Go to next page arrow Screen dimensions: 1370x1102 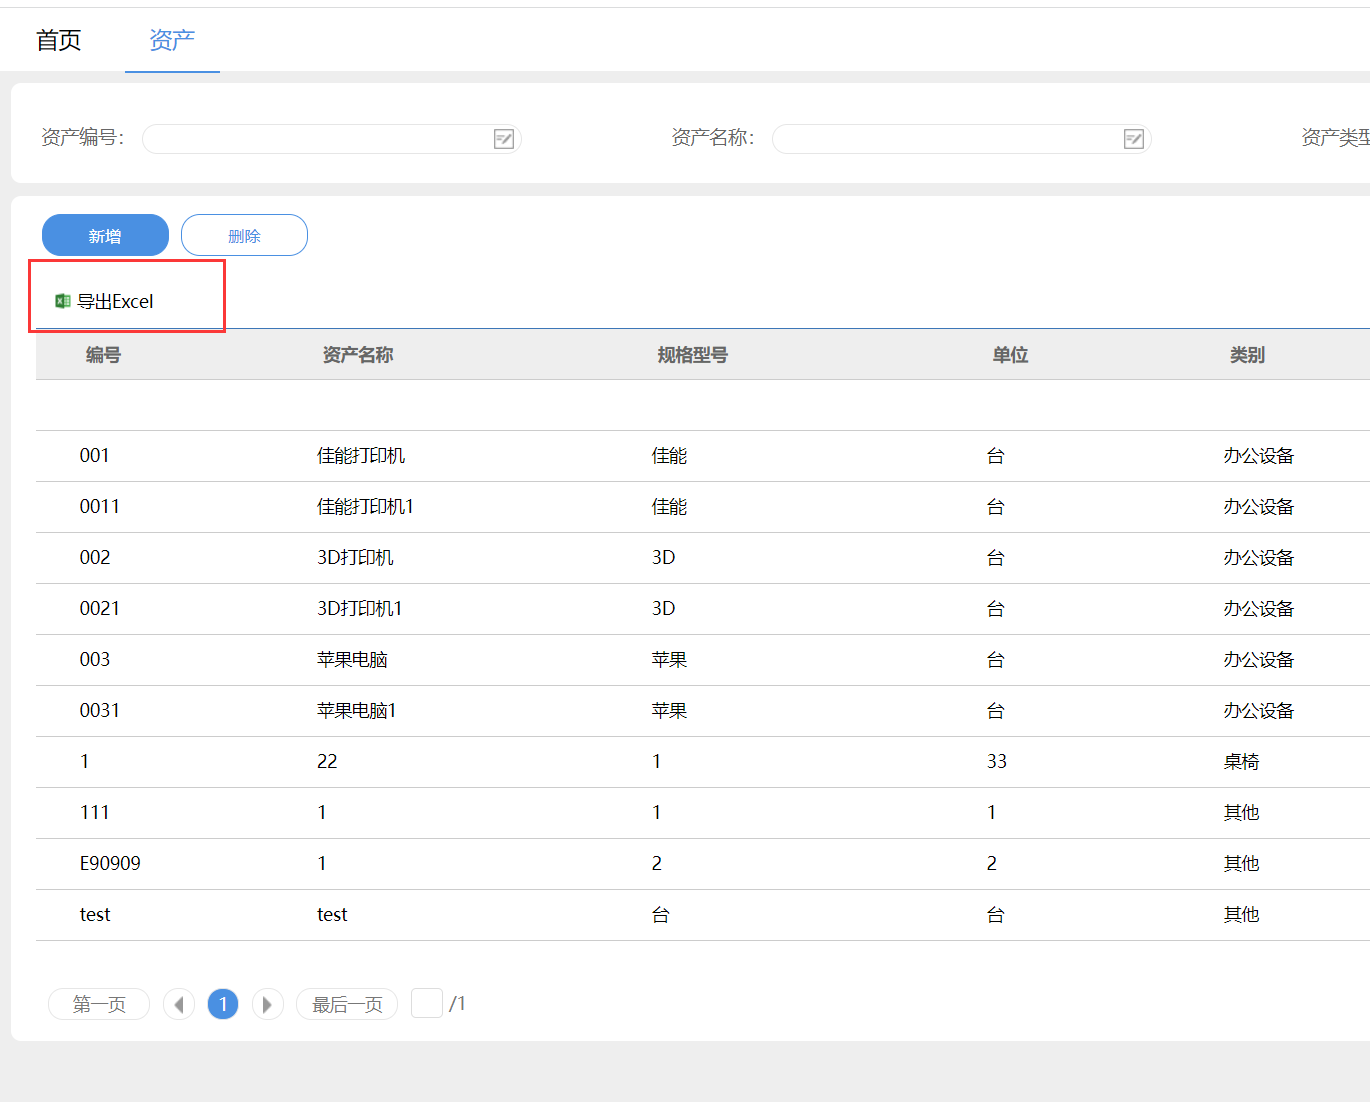267,1004
